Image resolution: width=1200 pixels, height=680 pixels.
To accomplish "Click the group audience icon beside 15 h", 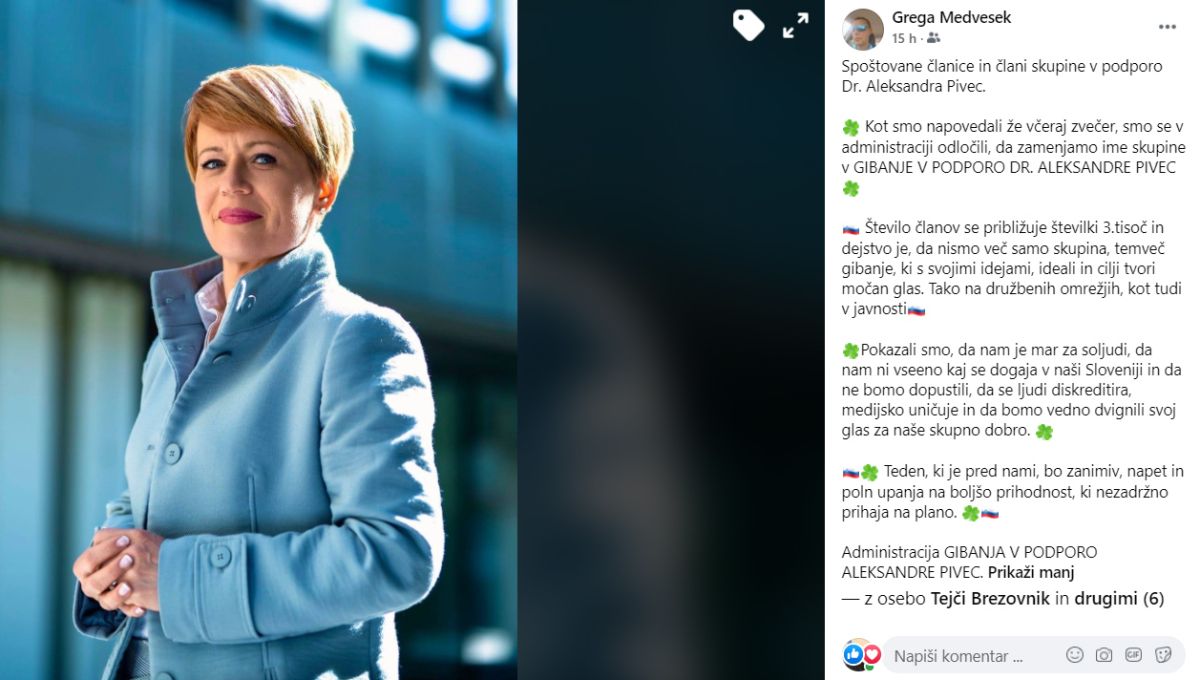I will click(x=934, y=39).
